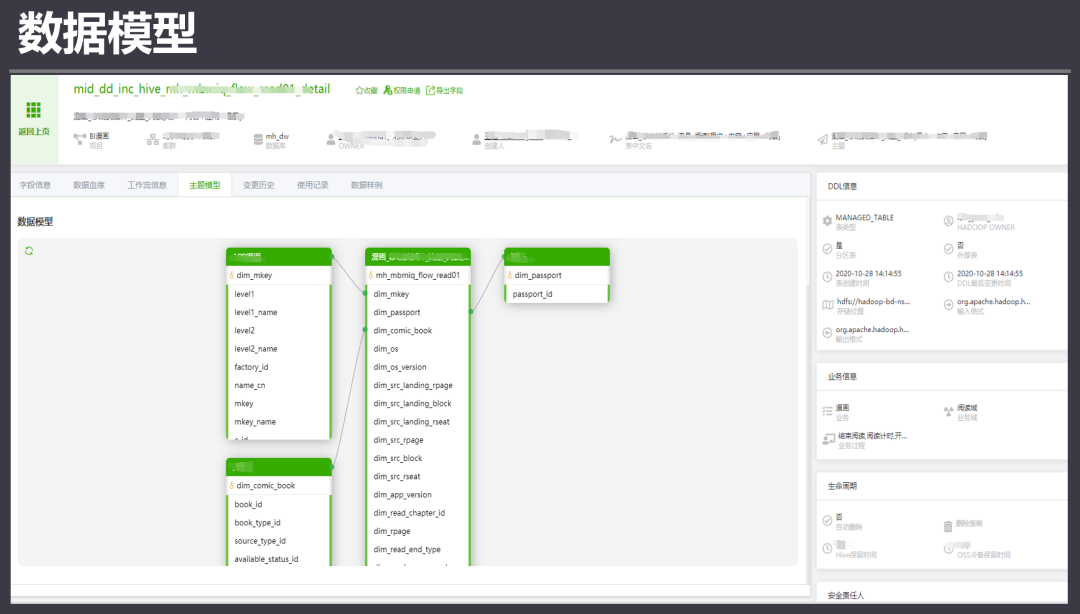Click the arrow icon beside 输入格式
This screenshot has width=1080, height=614.
948,305
